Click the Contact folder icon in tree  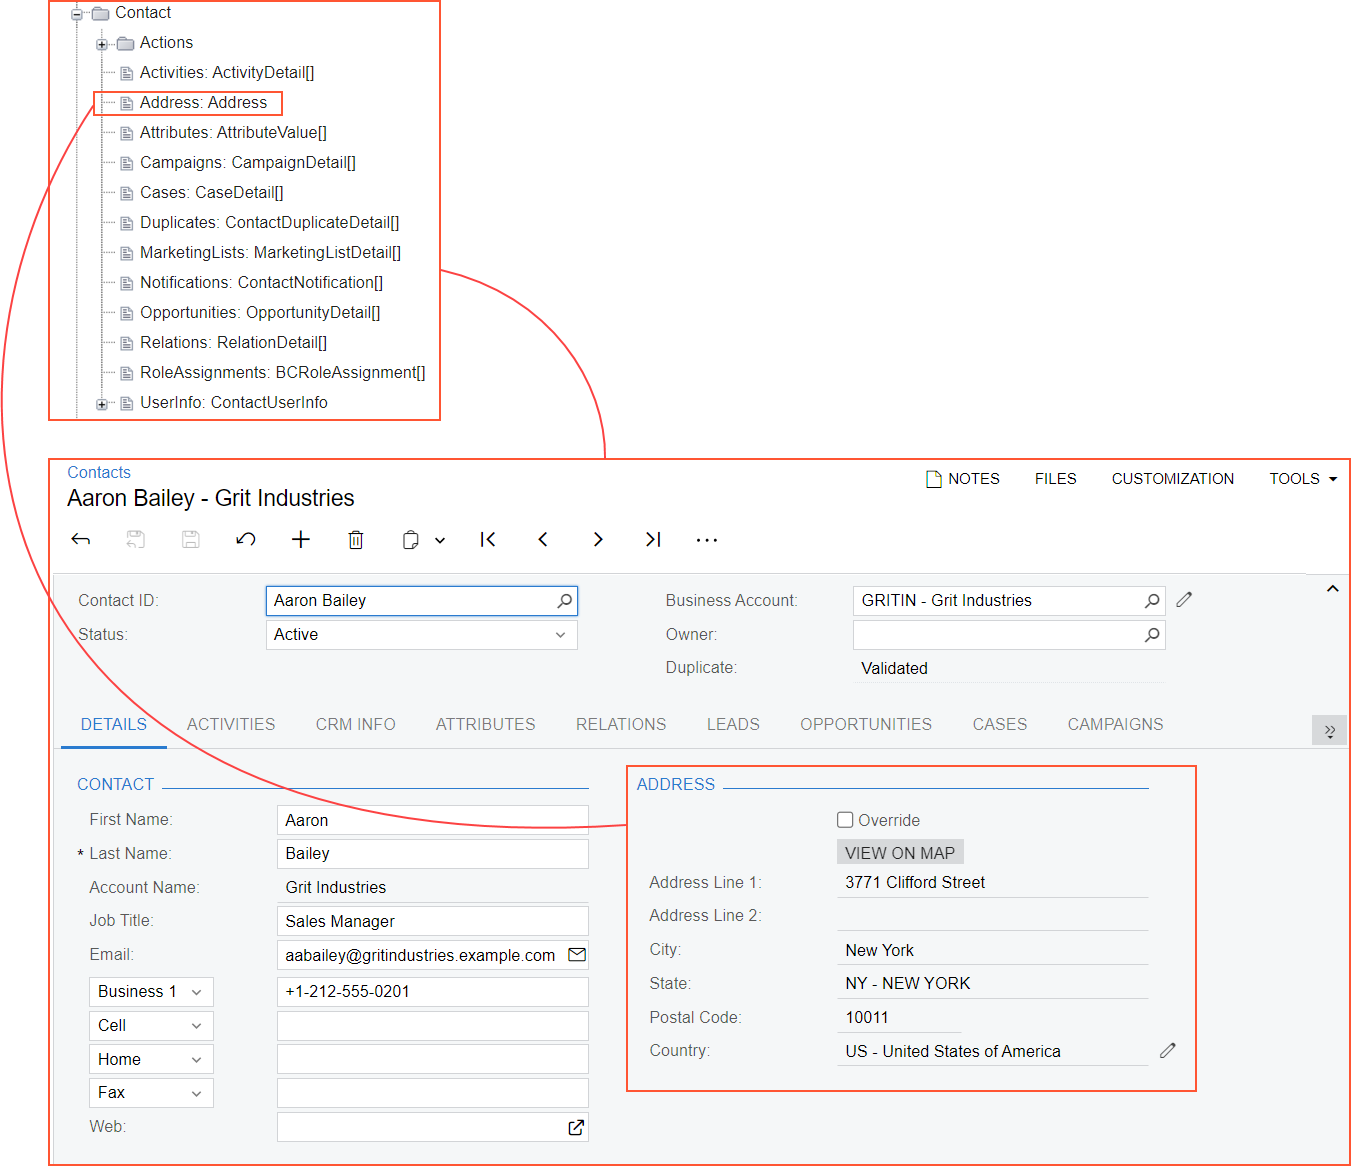pyautogui.click(x=100, y=13)
